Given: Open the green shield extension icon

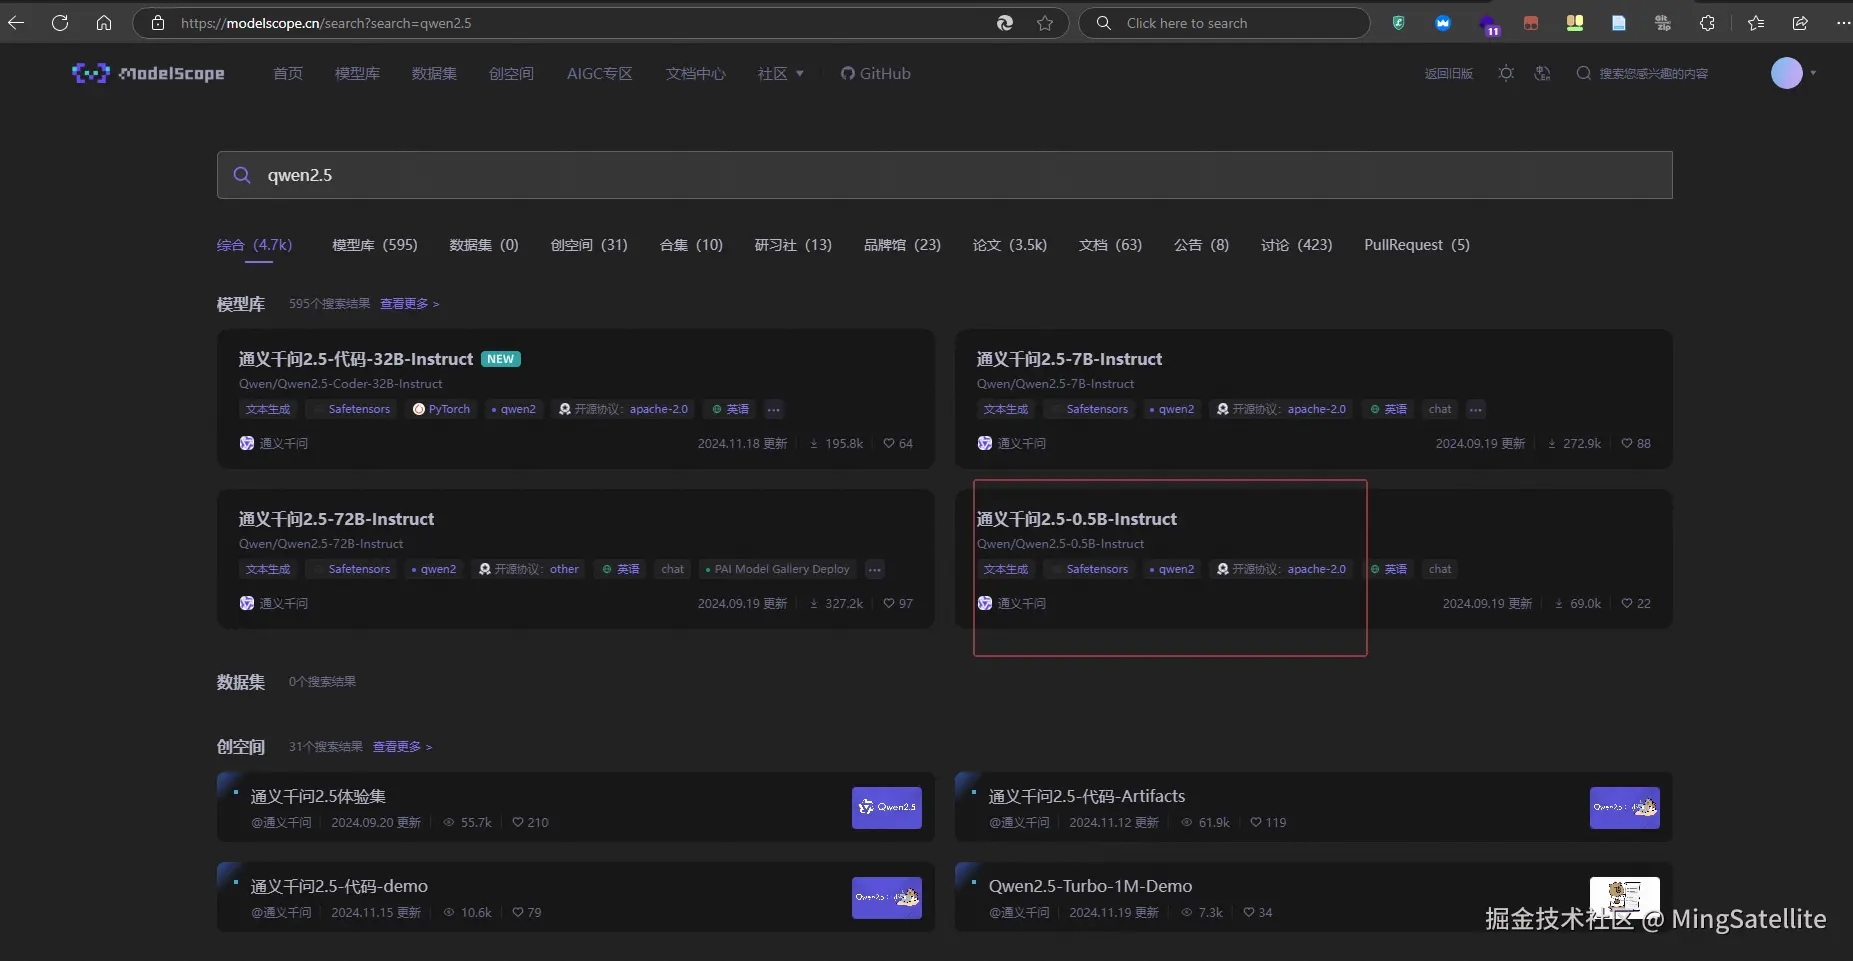Looking at the screenshot, I should click(1399, 23).
